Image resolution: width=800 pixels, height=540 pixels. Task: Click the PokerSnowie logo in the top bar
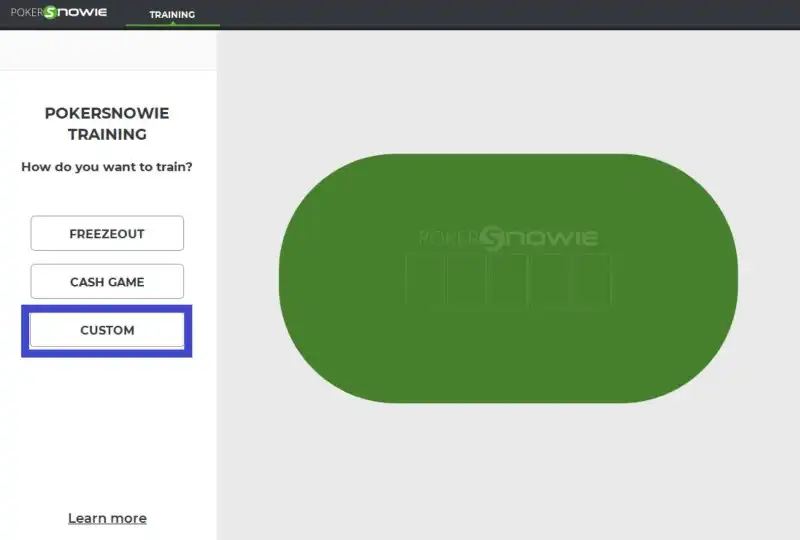pos(58,13)
